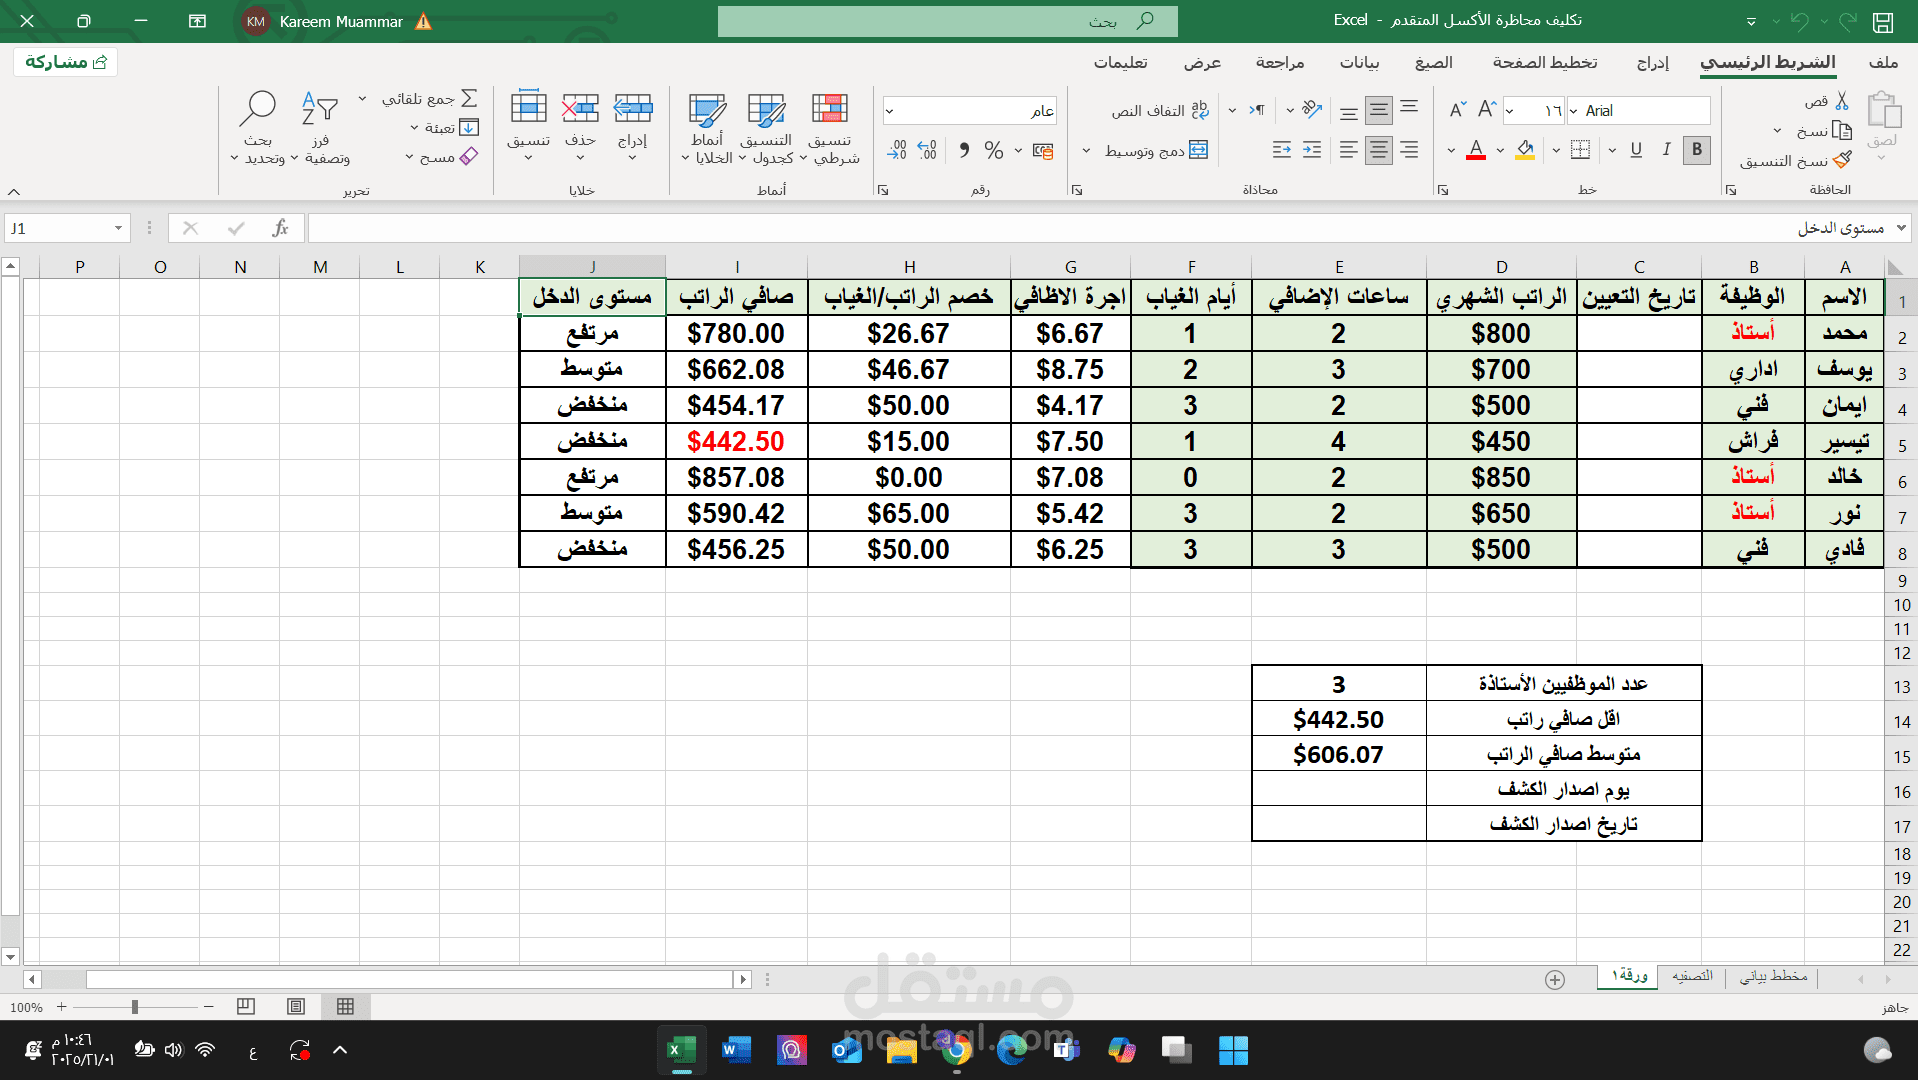Click Merge & Center (دمج وتوسيط)

pos(1156,150)
